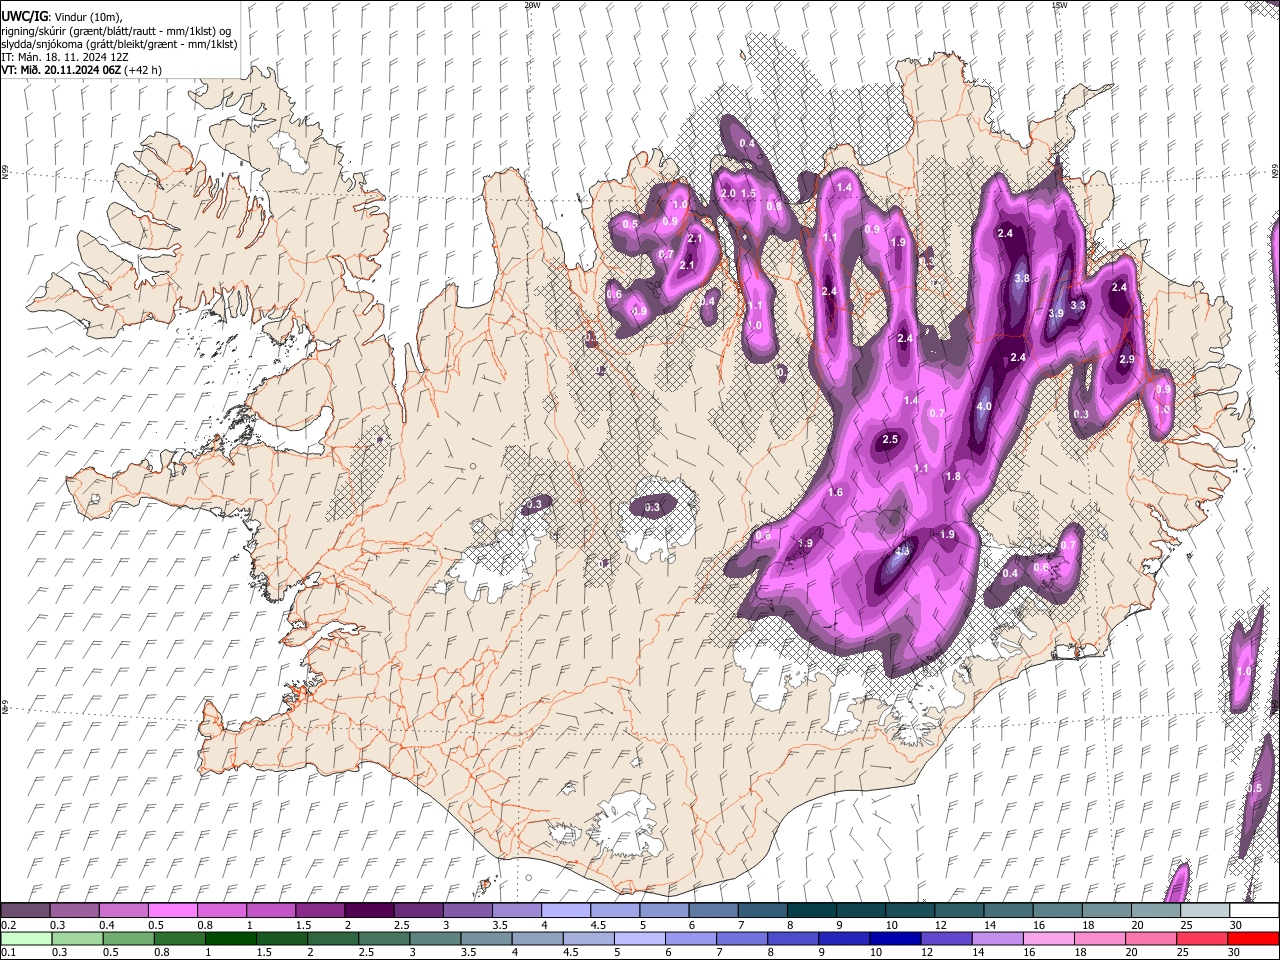Select the 'VT: Mið. 20.11.2024 06Z' valid time line

[x=62, y=70]
